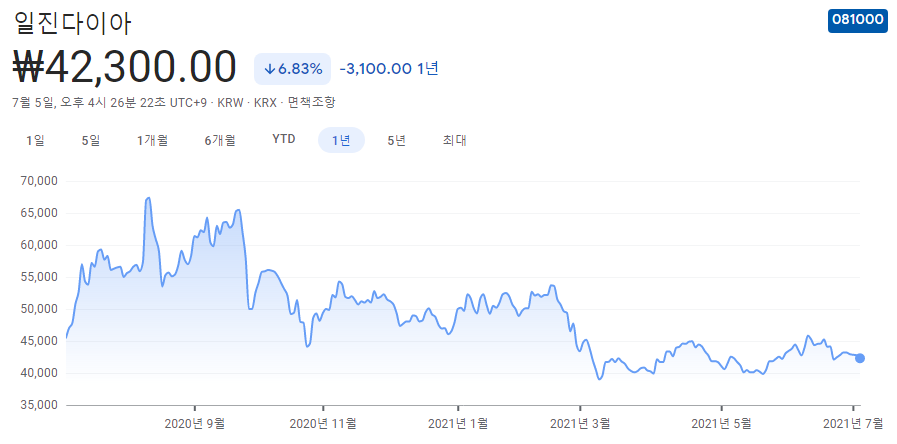
Task: Click the 081000 ticker badge
Action: [x=858, y=20]
